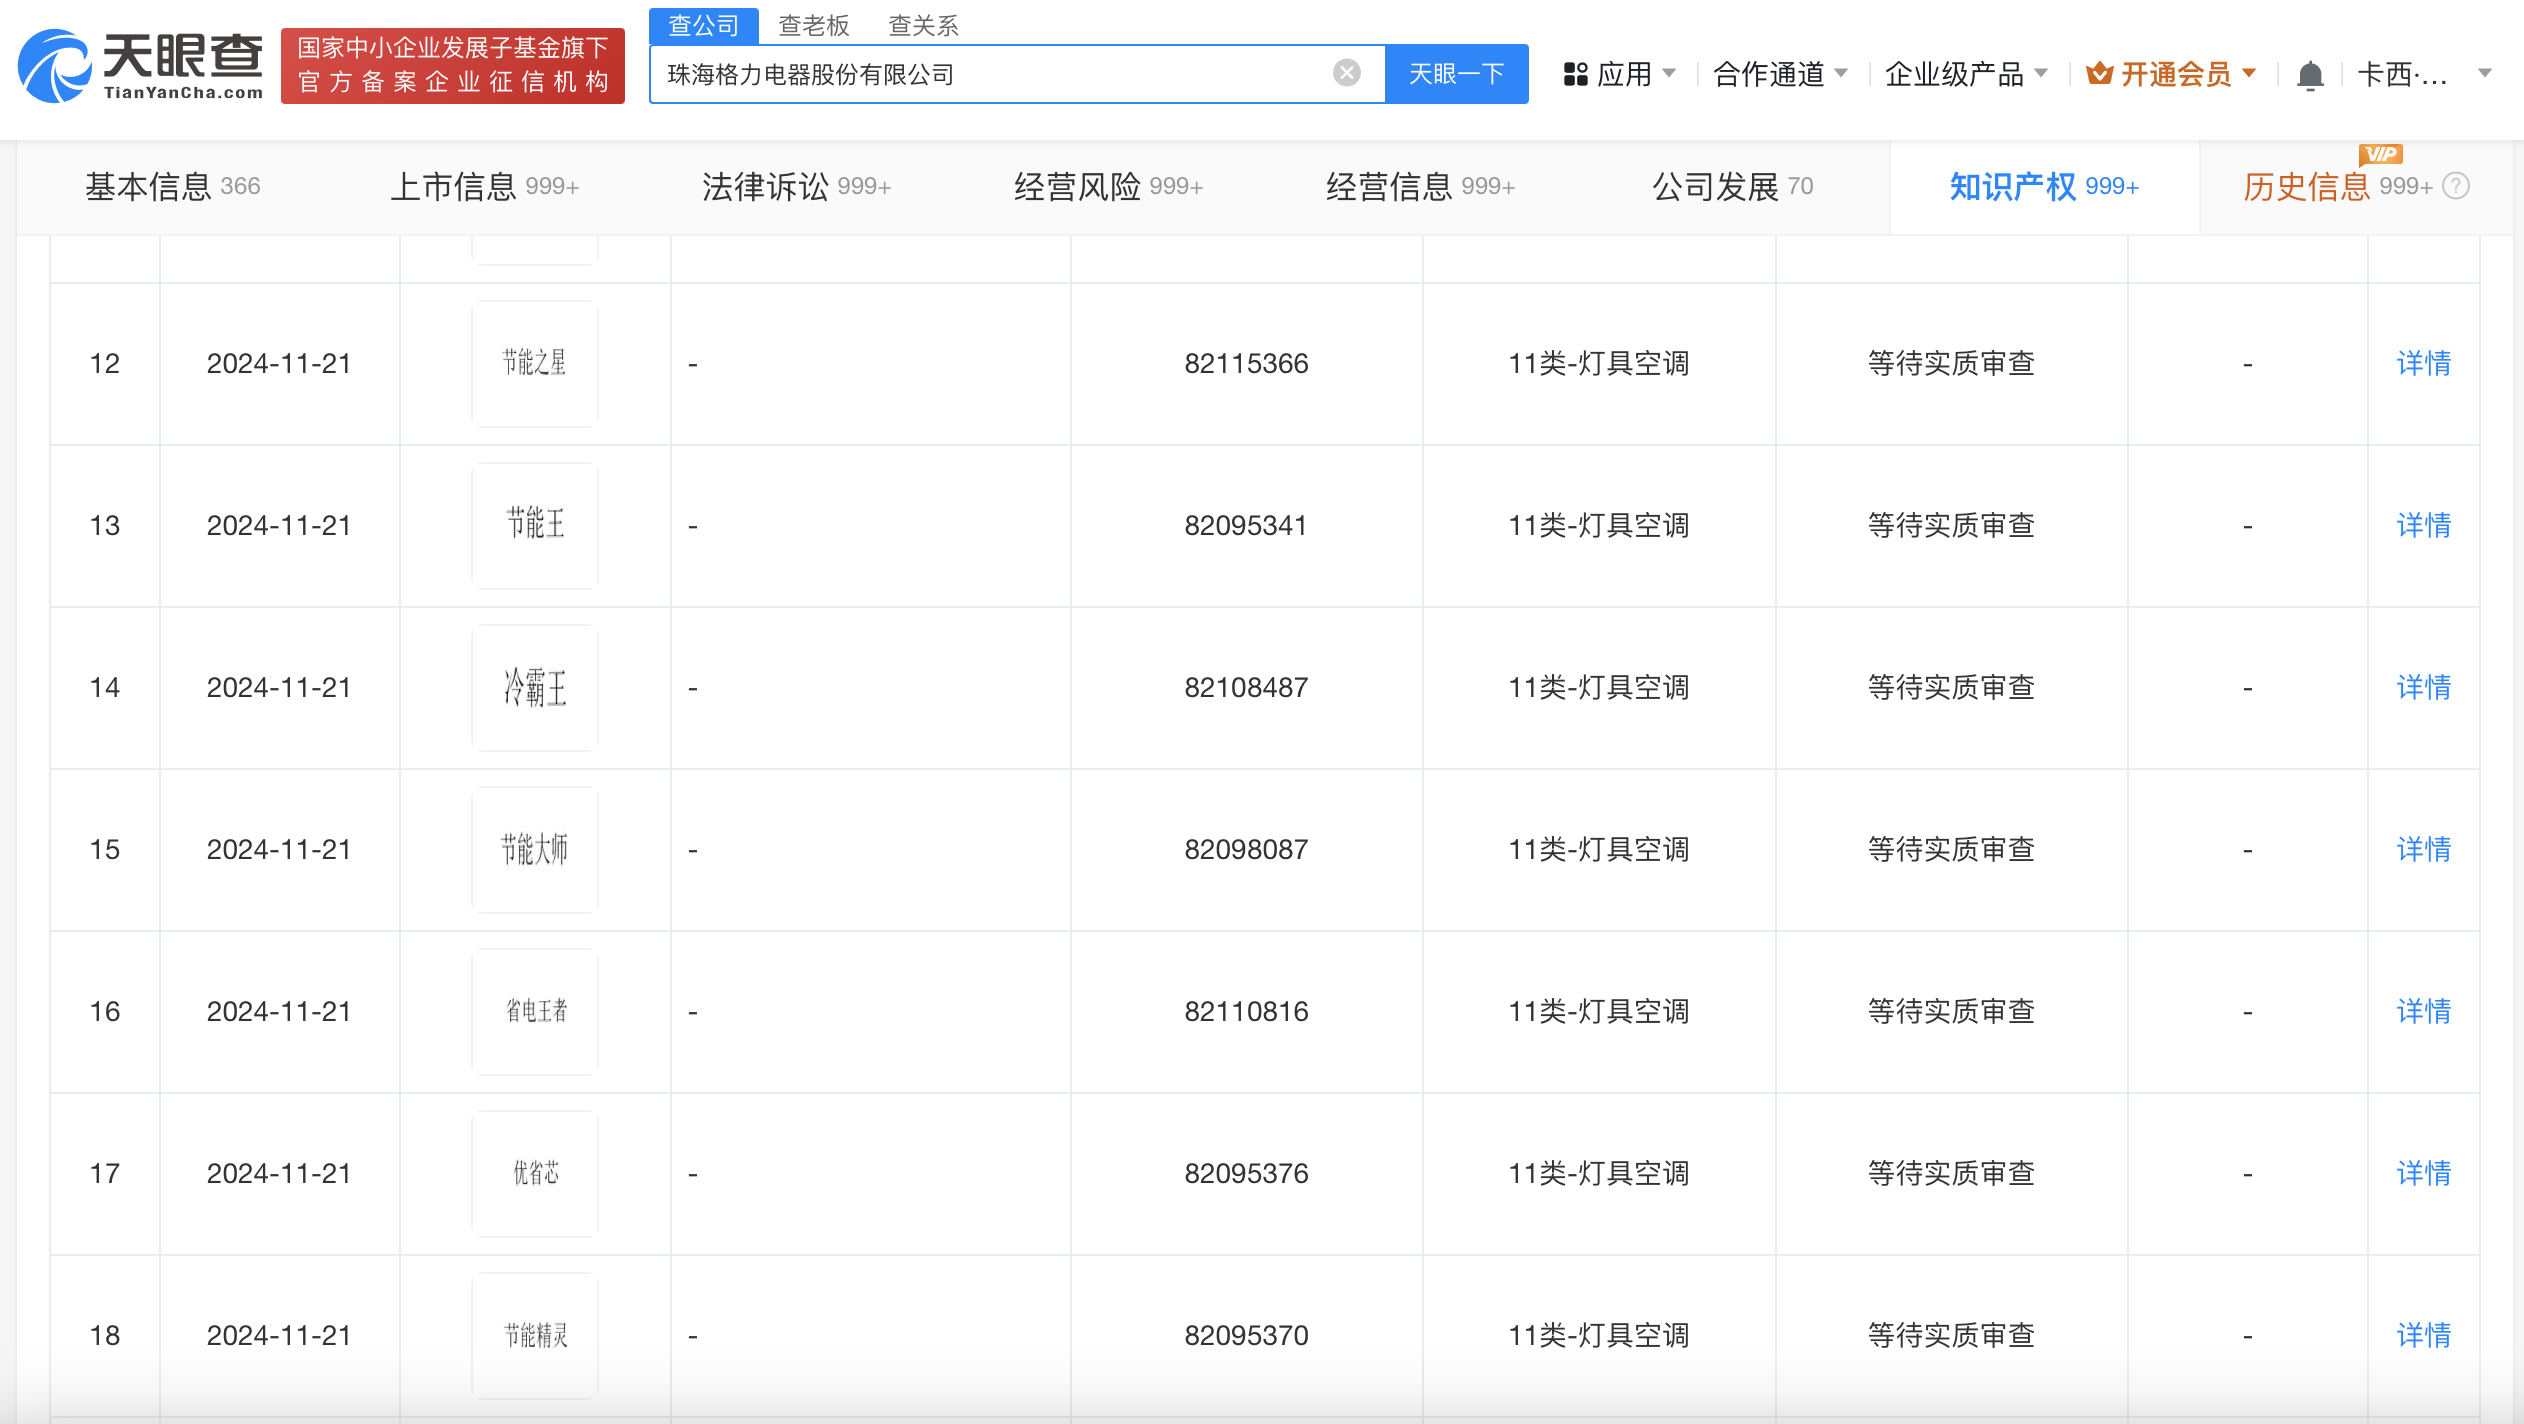This screenshot has height=1424, width=2524.
Task: Click the 天眼一下 search button
Action: point(1456,73)
